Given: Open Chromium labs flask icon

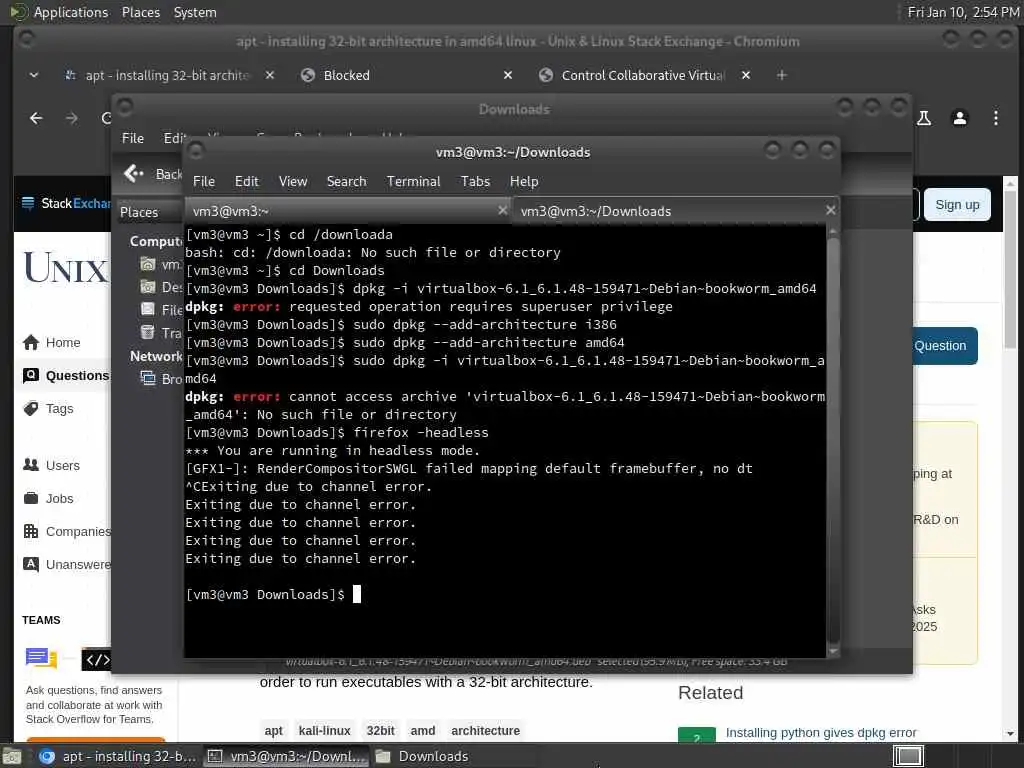Looking at the screenshot, I should tap(923, 118).
